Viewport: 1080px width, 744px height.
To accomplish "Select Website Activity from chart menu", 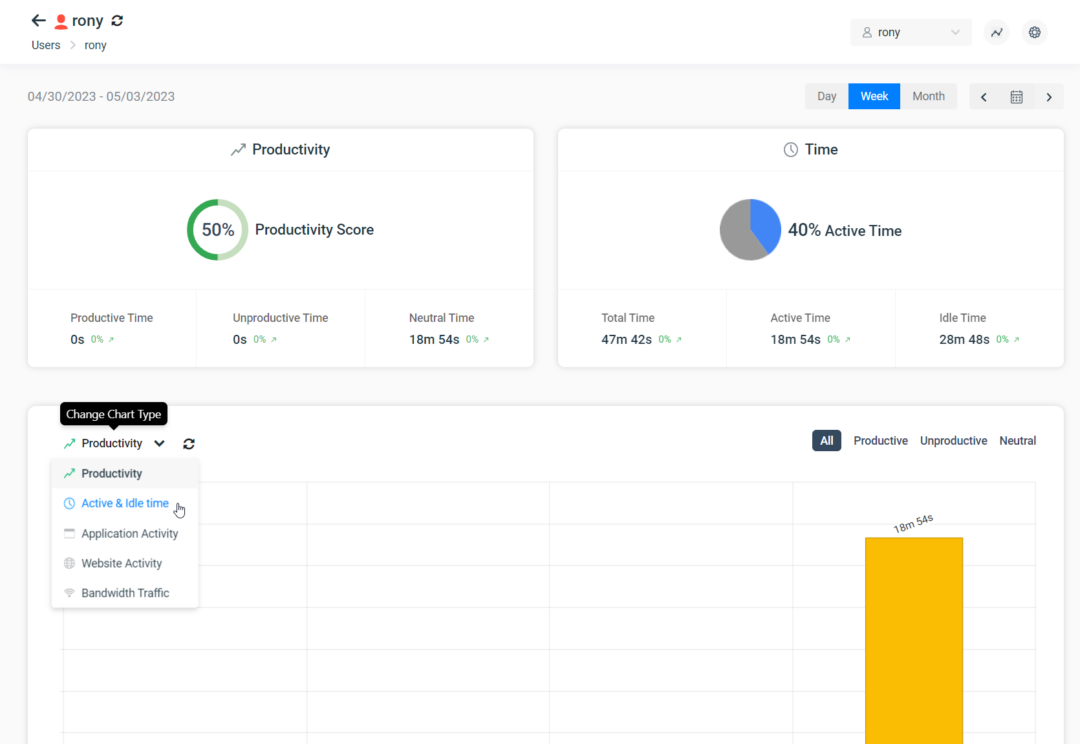I will (x=121, y=564).
